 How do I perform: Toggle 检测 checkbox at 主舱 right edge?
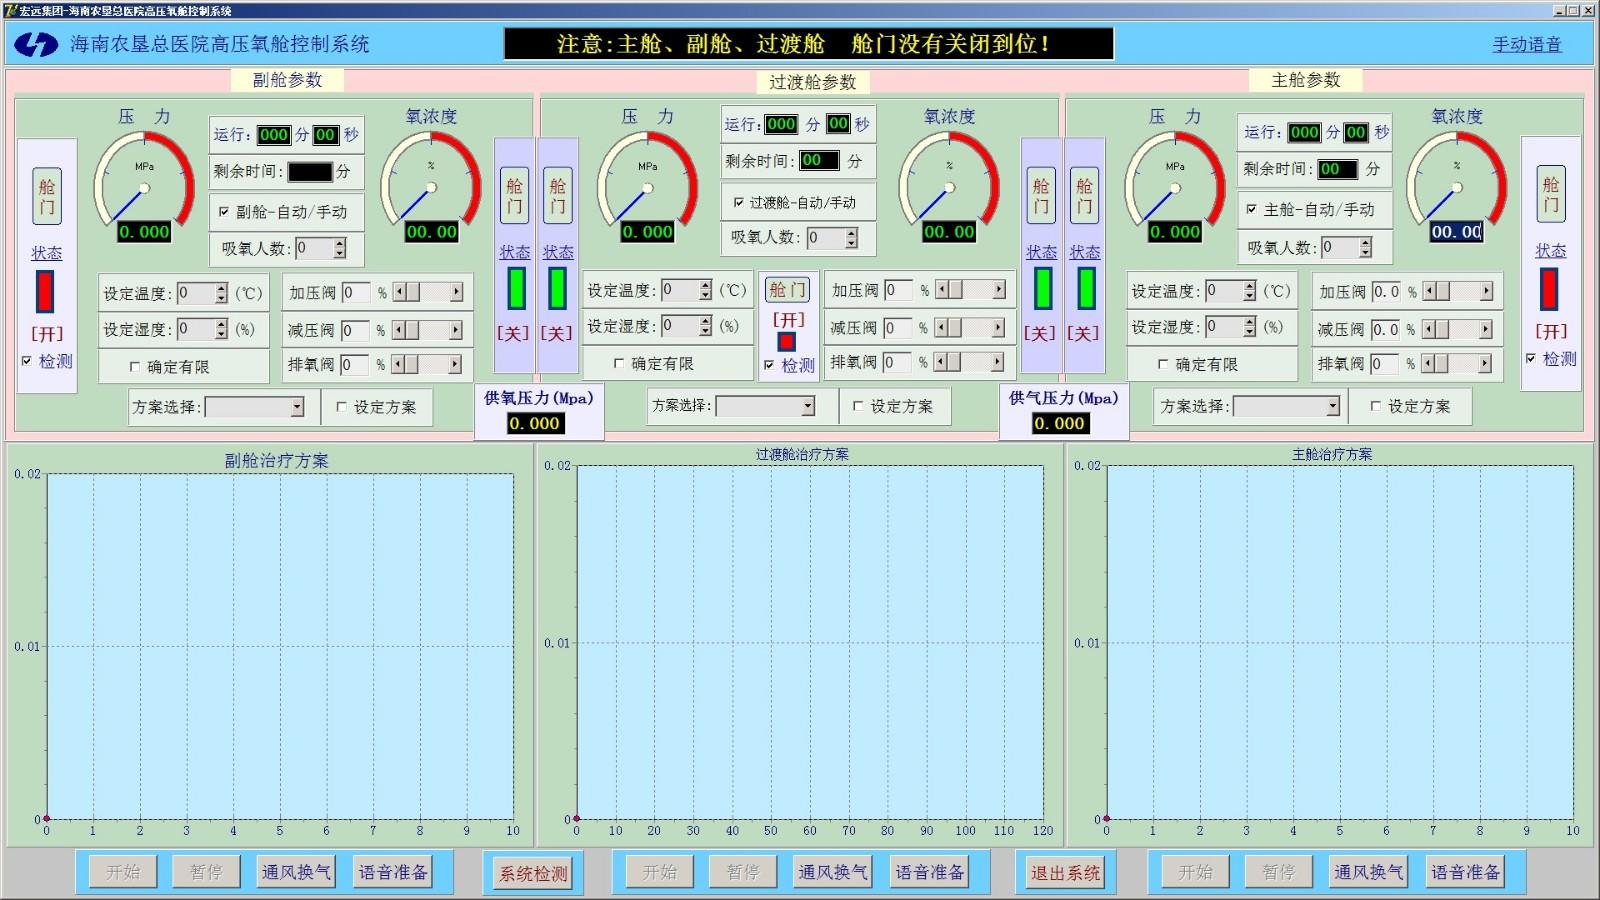pyautogui.click(x=1531, y=358)
